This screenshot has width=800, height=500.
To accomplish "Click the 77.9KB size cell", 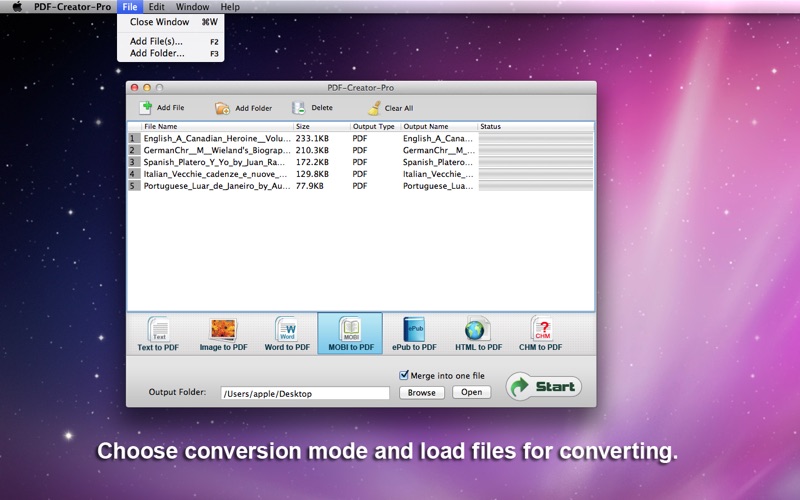I will coord(310,186).
